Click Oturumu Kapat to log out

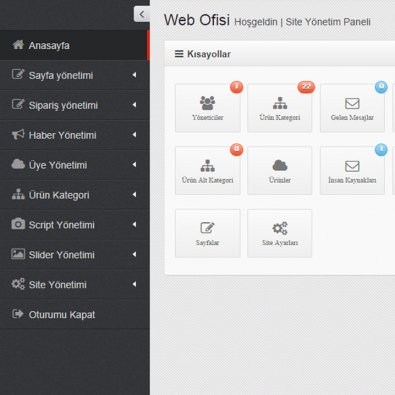[x=75, y=314]
